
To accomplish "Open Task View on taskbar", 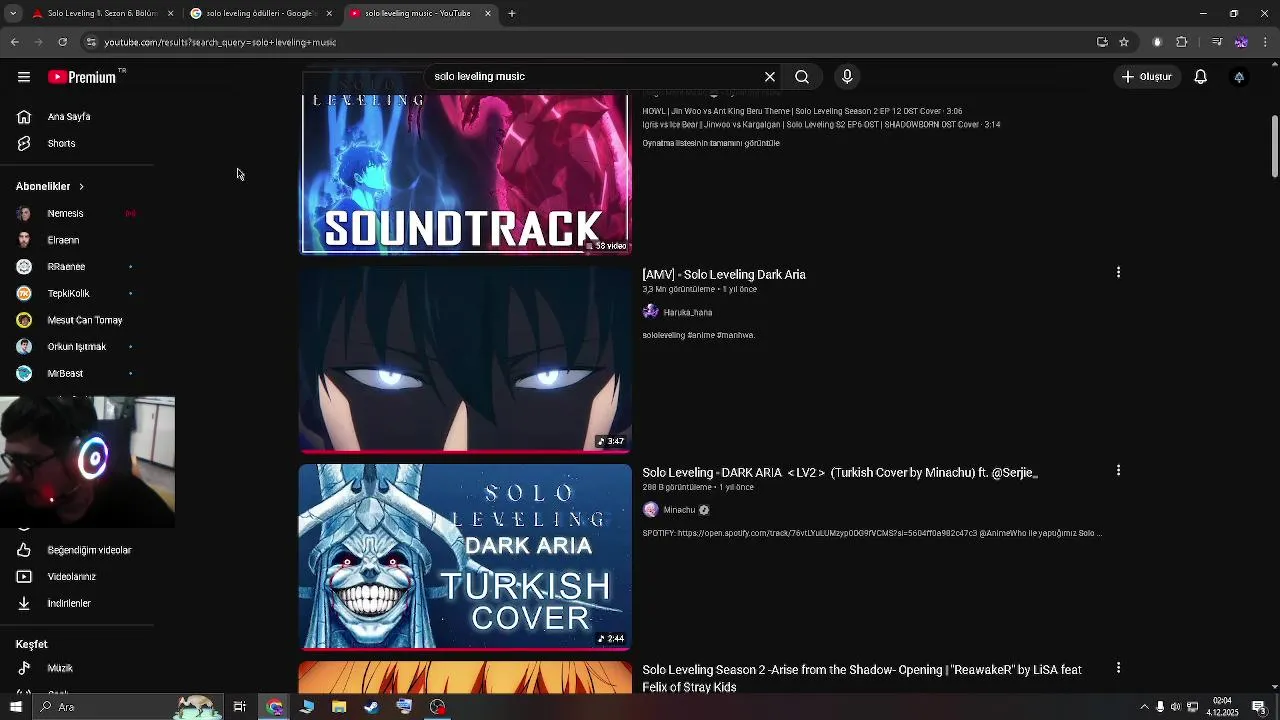I will click(240, 707).
